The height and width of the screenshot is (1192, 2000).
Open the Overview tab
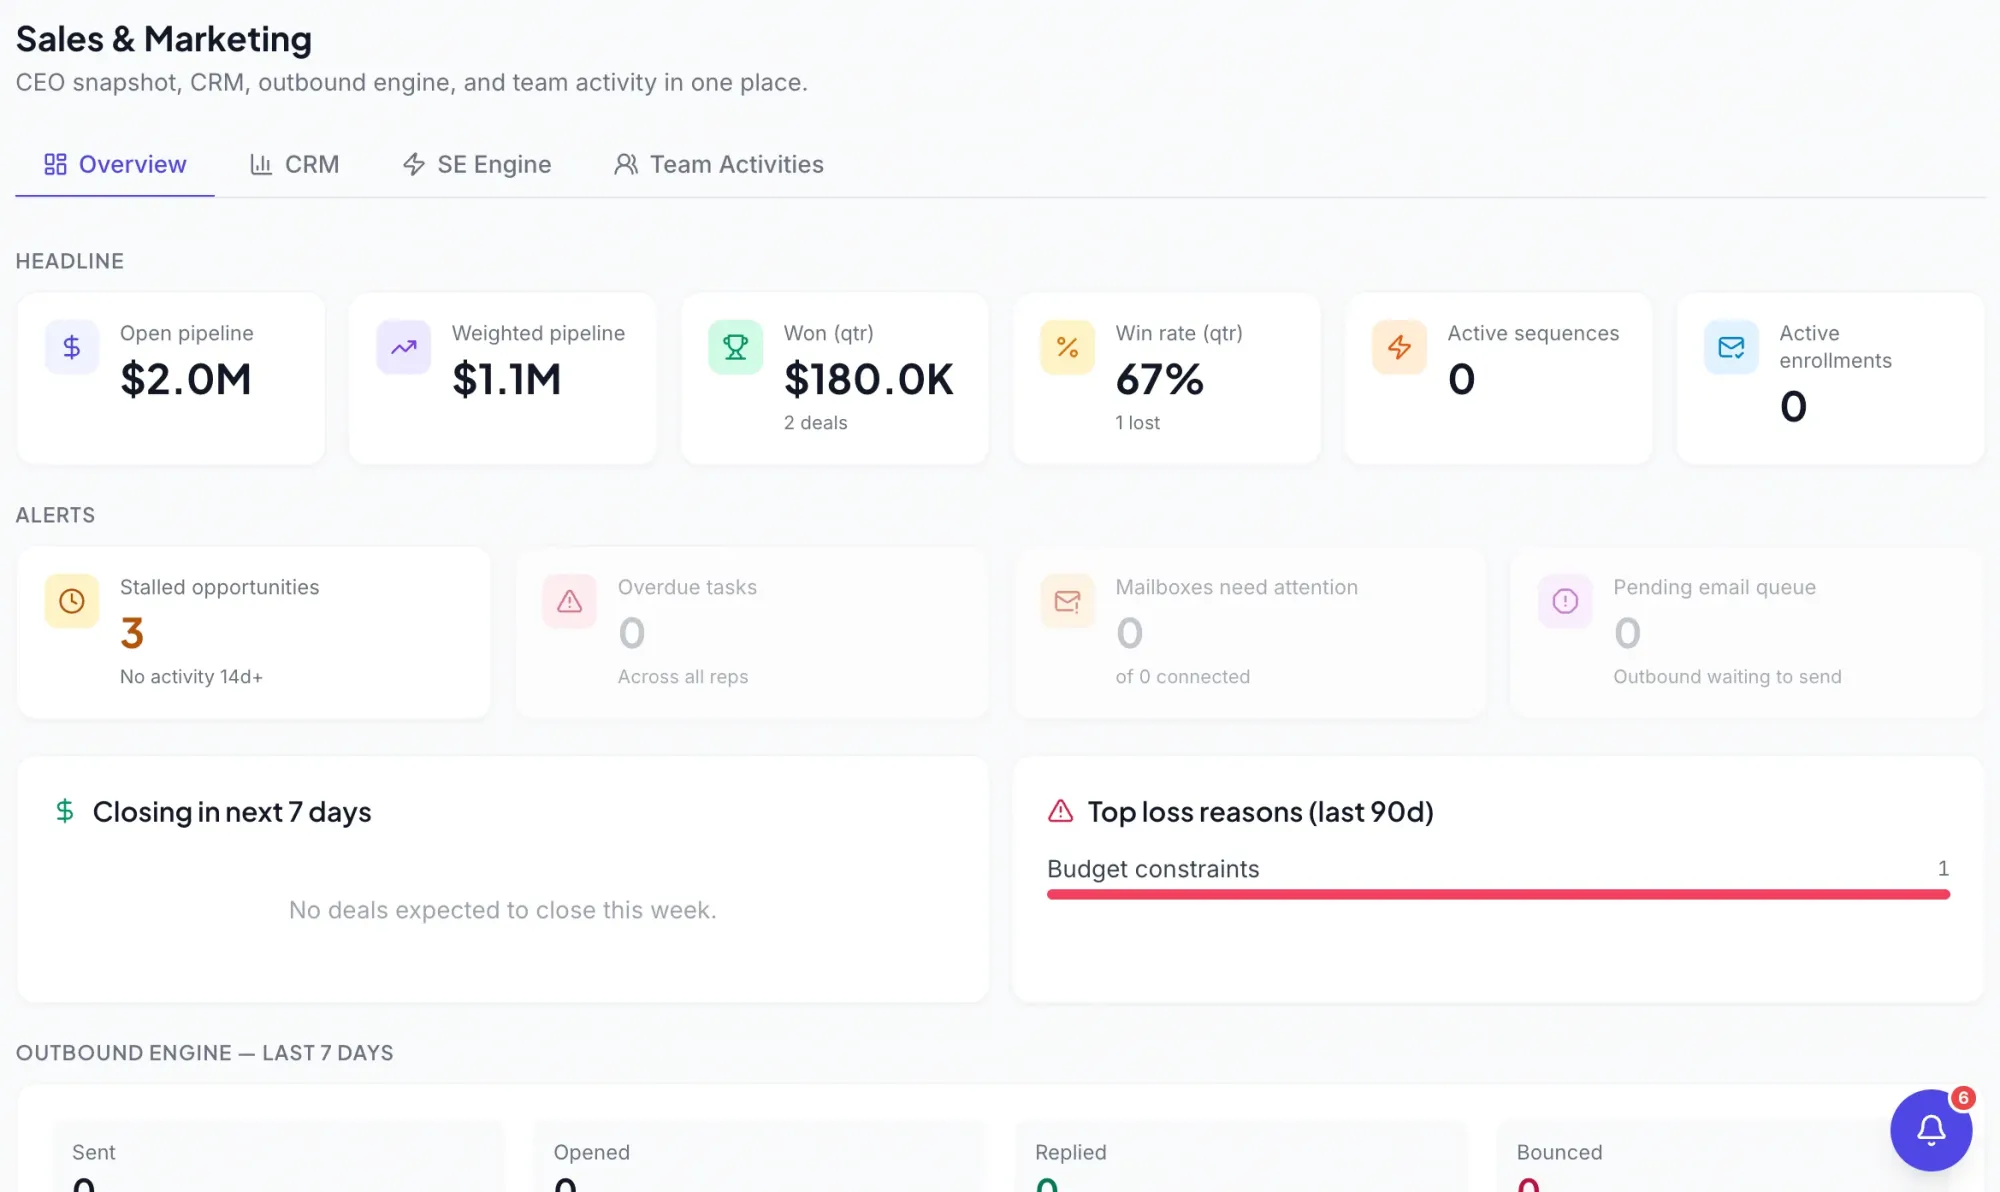tap(115, 164)
